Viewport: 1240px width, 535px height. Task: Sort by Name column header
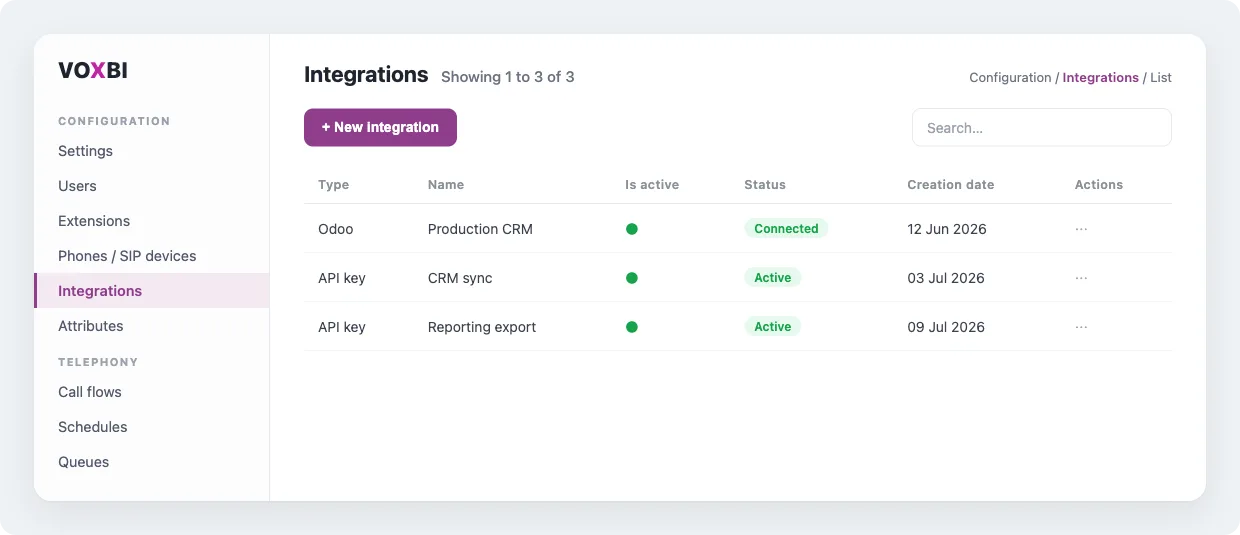446,185
